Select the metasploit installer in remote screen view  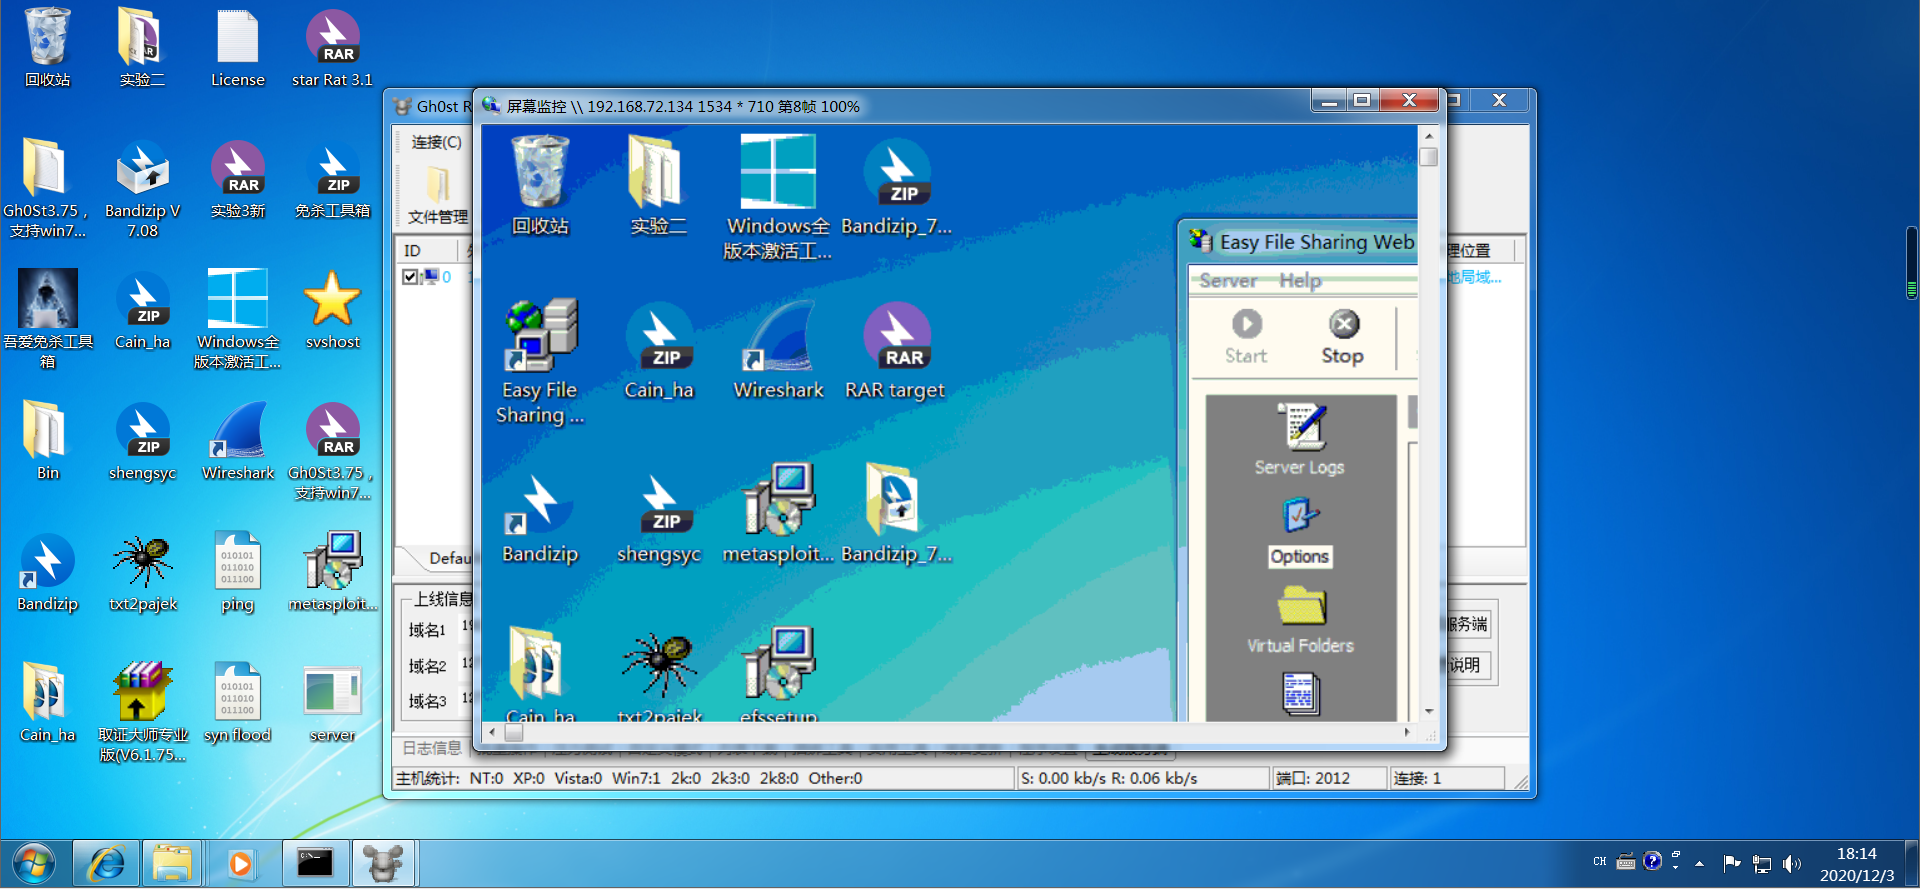778,514
